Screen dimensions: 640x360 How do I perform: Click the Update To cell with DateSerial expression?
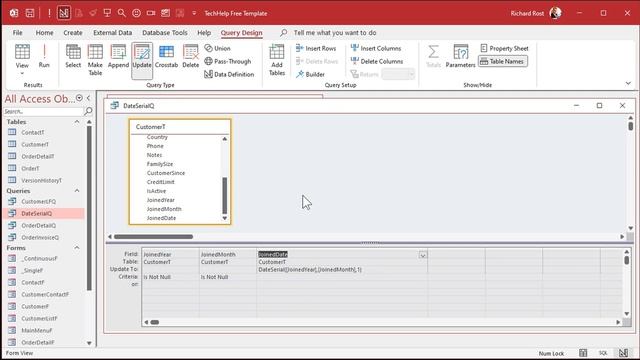point(342,270)
